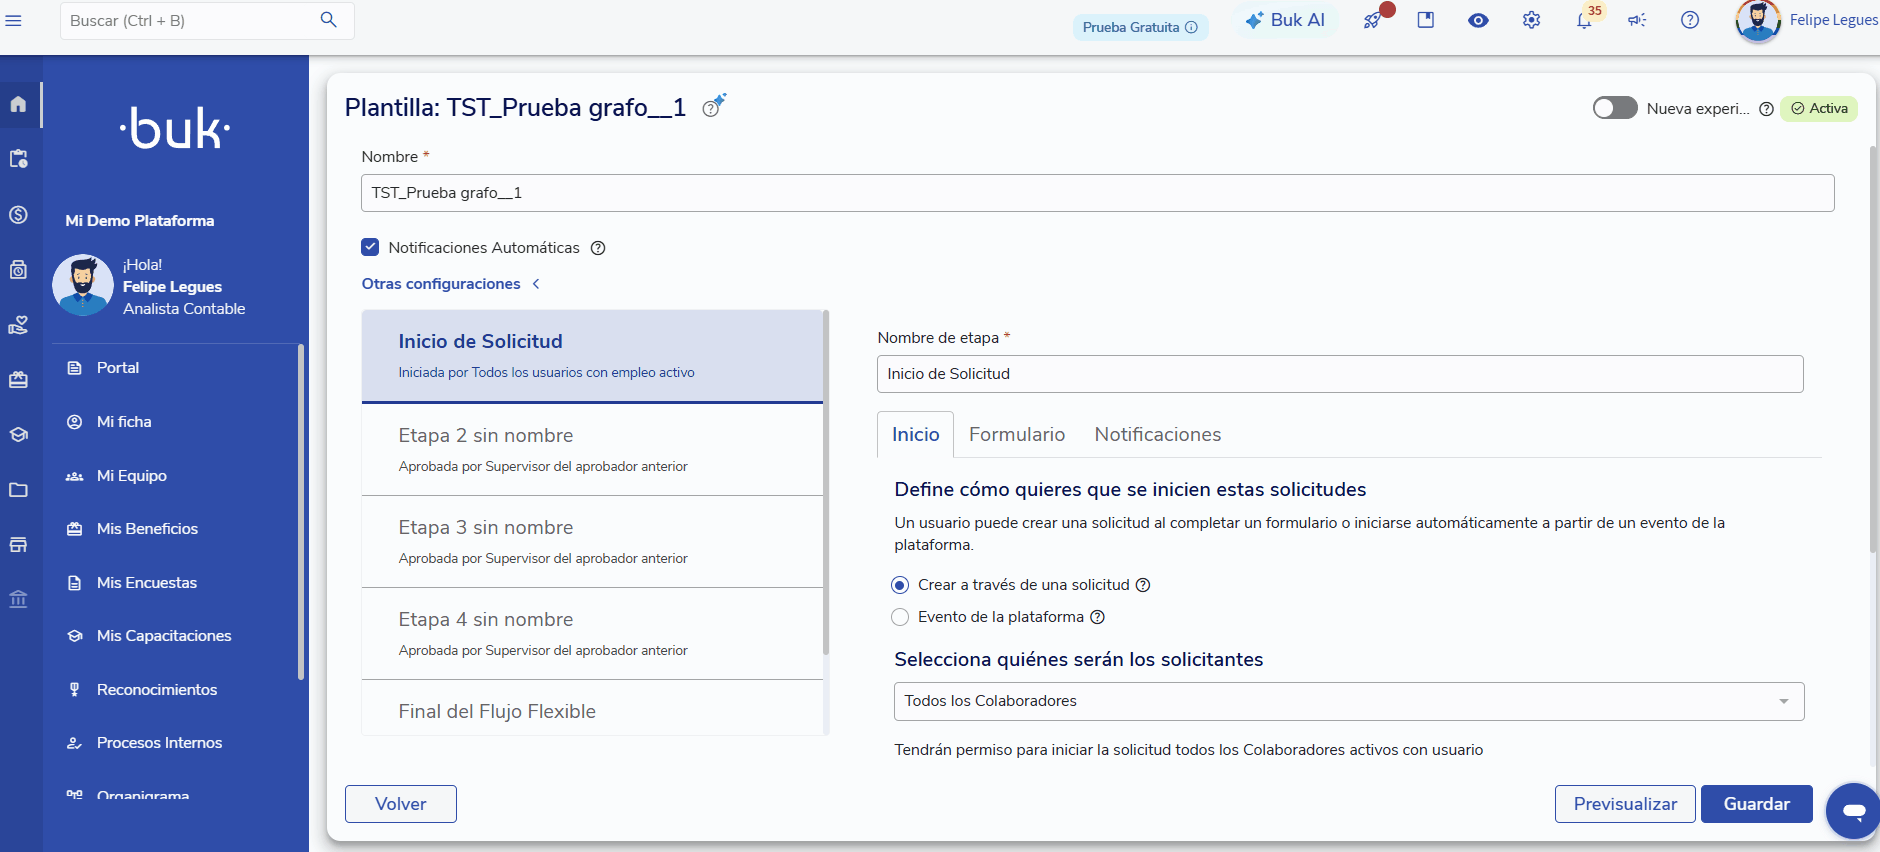Screen dimensions: 1880x852
Task: Click help icon beside Crear a través
Action: tap(1143, 585)
